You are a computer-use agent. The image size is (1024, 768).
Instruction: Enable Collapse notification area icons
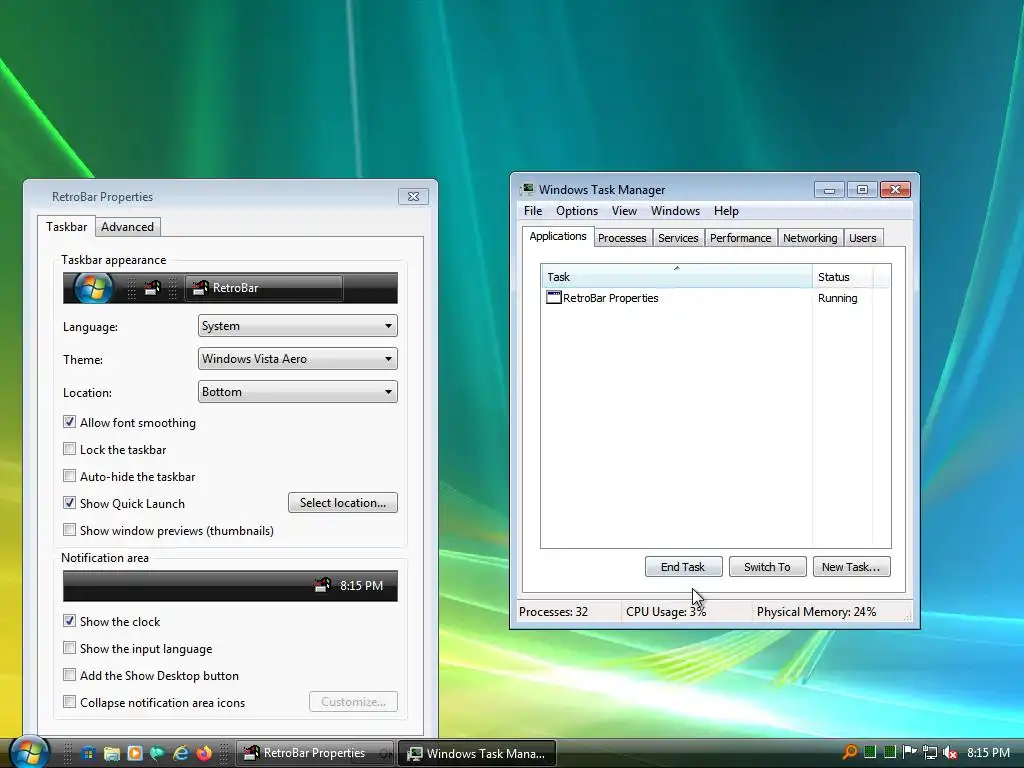click(69, 702)
